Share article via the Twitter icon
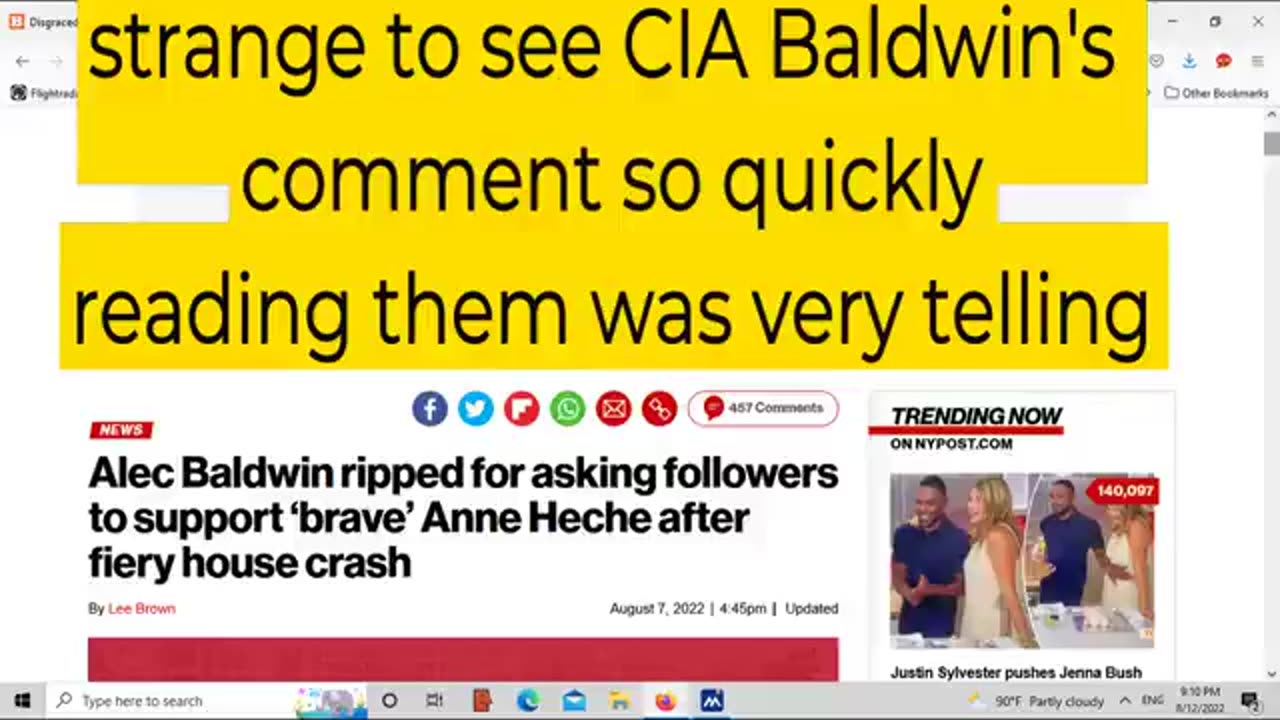Screen dimensions: 1280x720 (x=476, y=408)
